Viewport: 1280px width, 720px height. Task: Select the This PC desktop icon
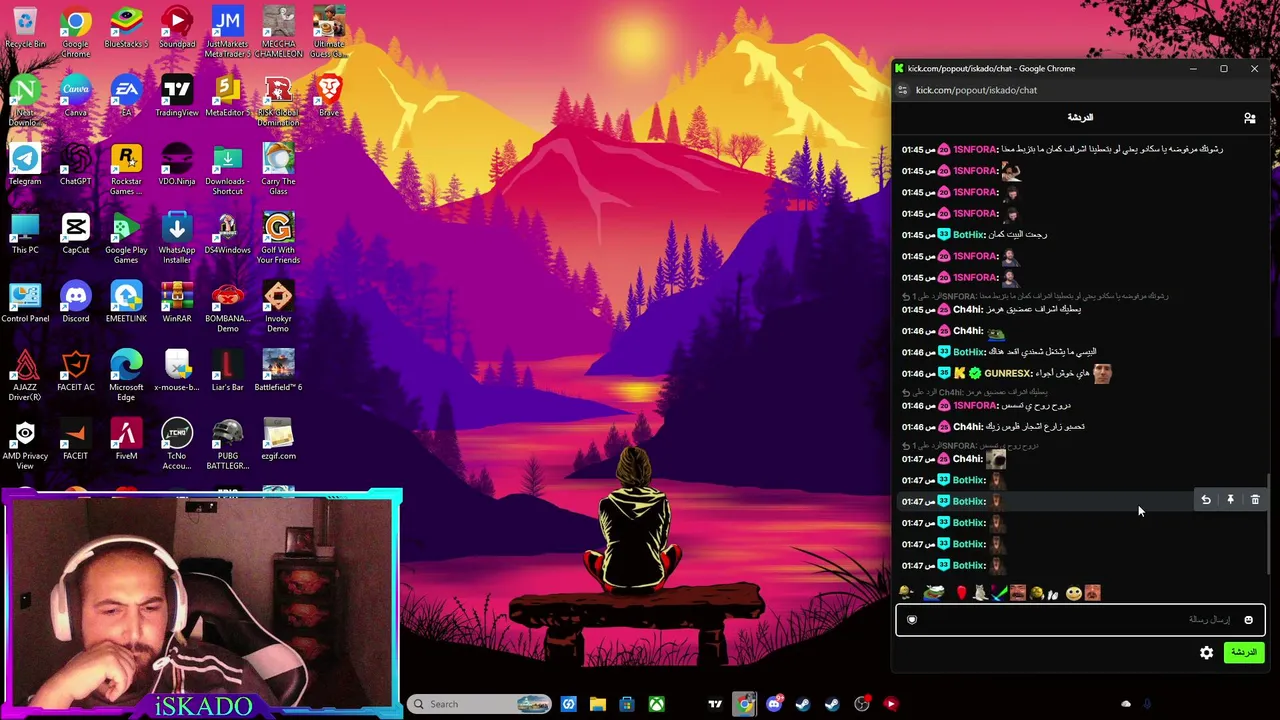[x=25, y=235]
